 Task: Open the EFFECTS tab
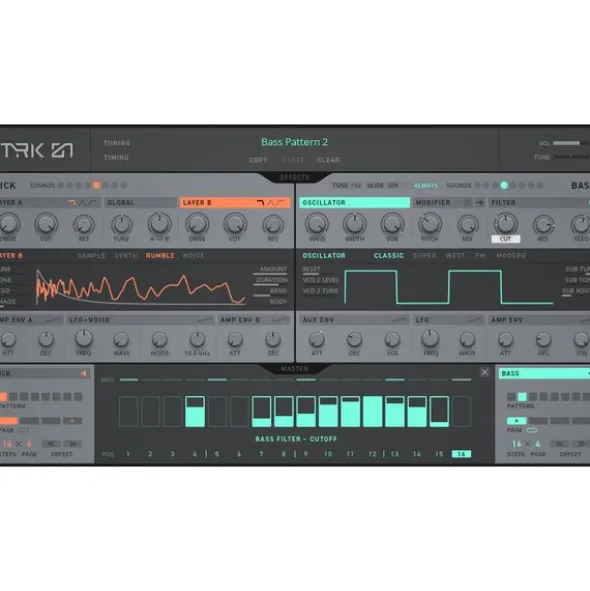tap(295, 177)
